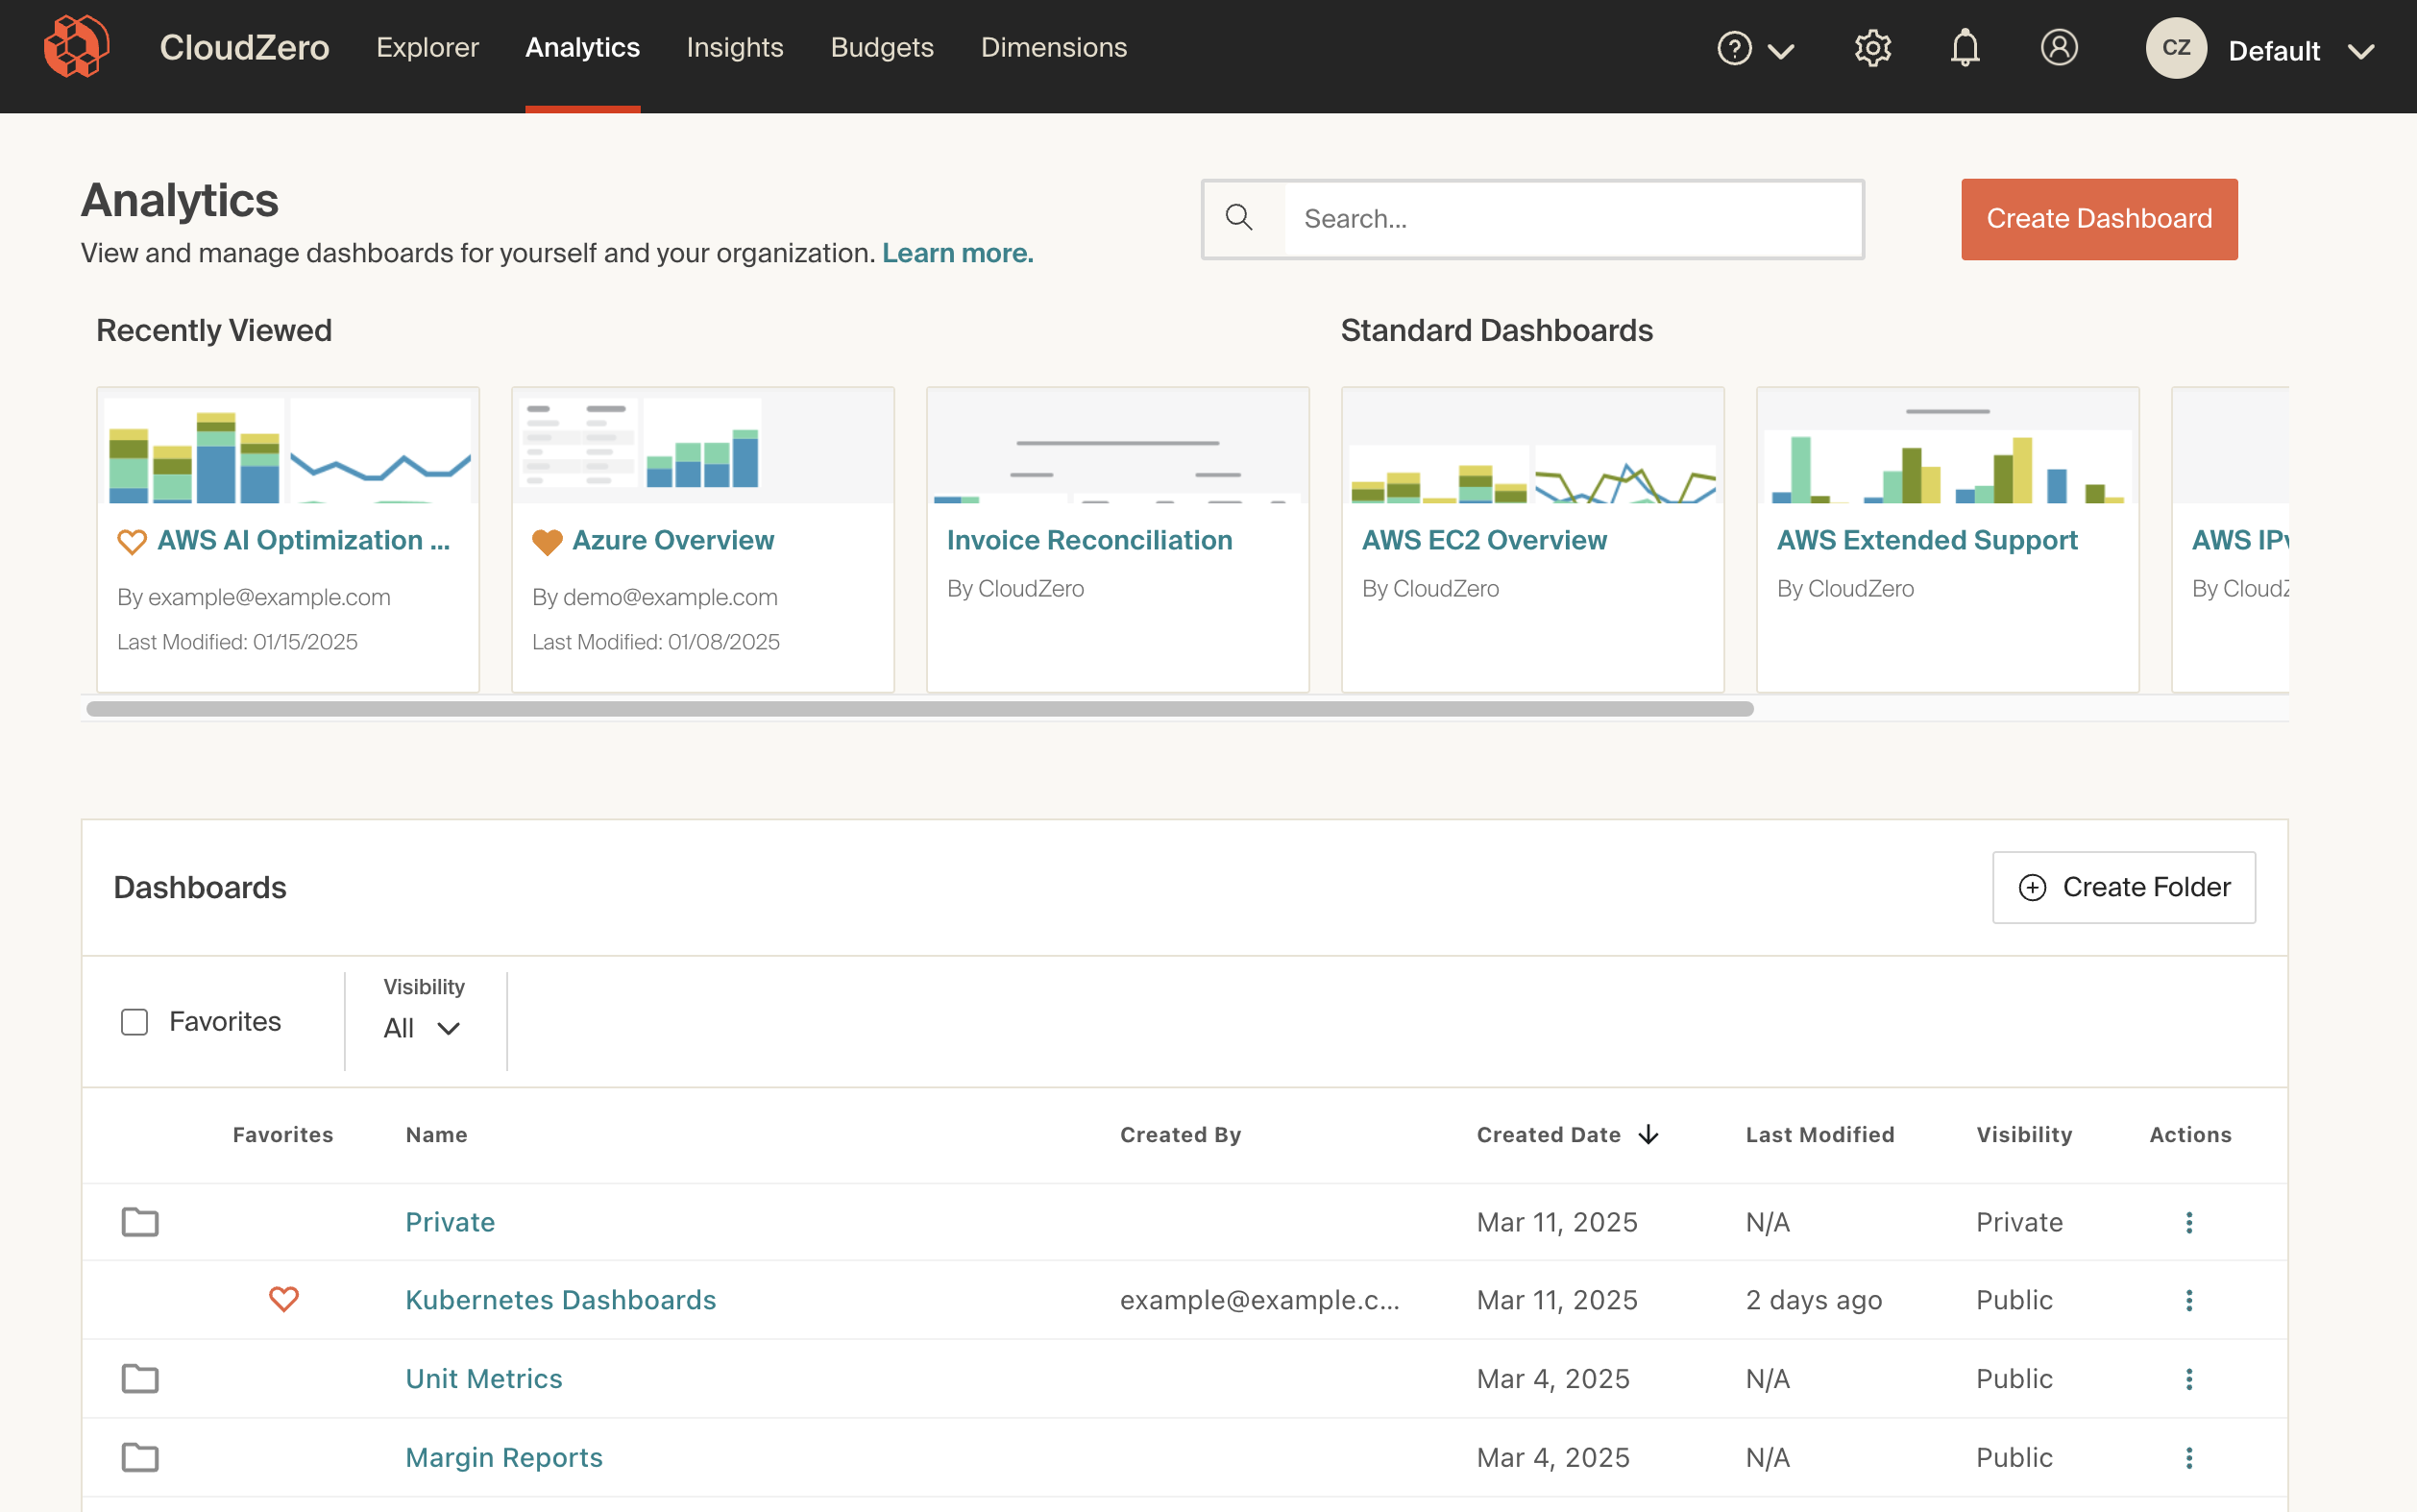Open the AWS AI Optimization dashboard link
The height and width of the screenshot is (1512, 2417).
(x=304, y=540)
